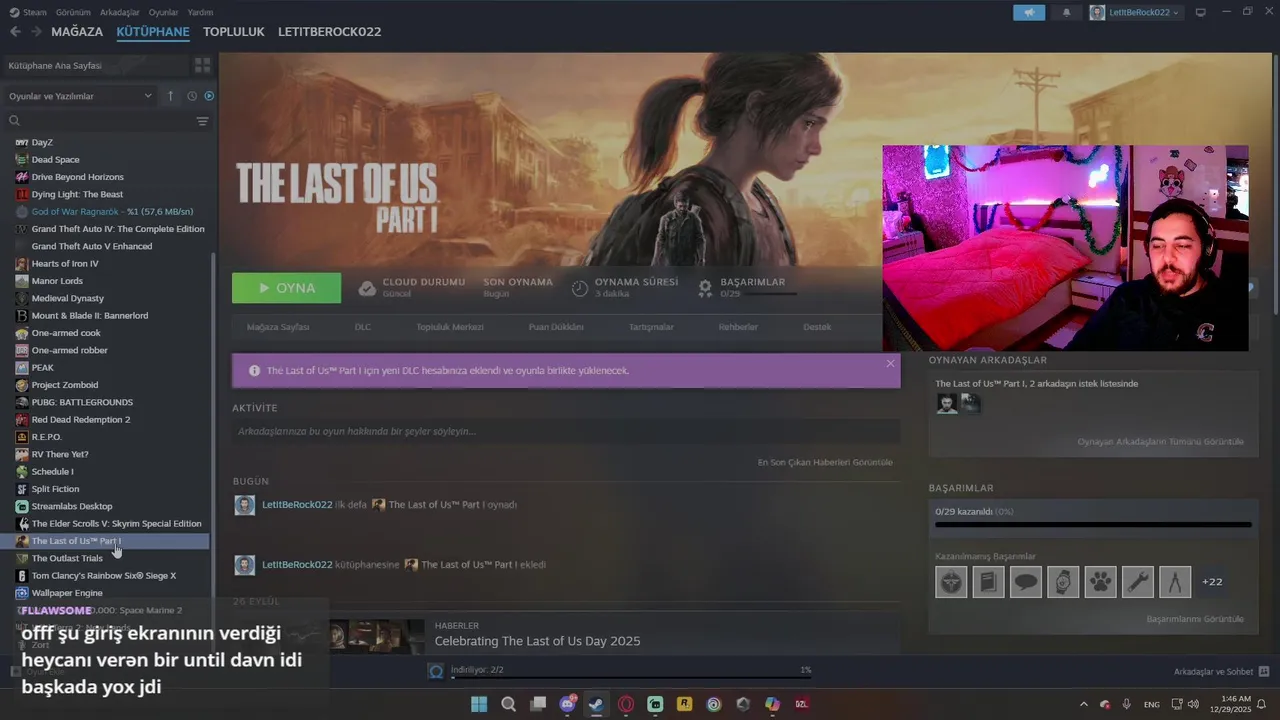Open Arkadaşlar ve Sohbet
The image size is (1280, 720).
coord(1221,671)
